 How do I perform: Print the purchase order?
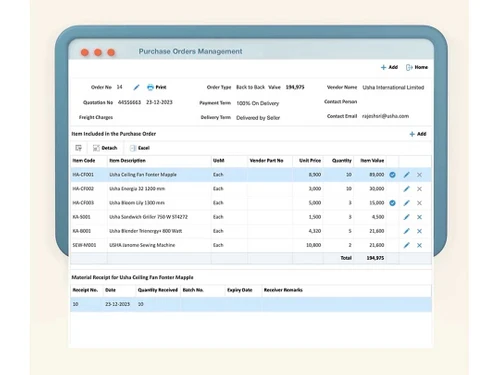coord(156,87)
